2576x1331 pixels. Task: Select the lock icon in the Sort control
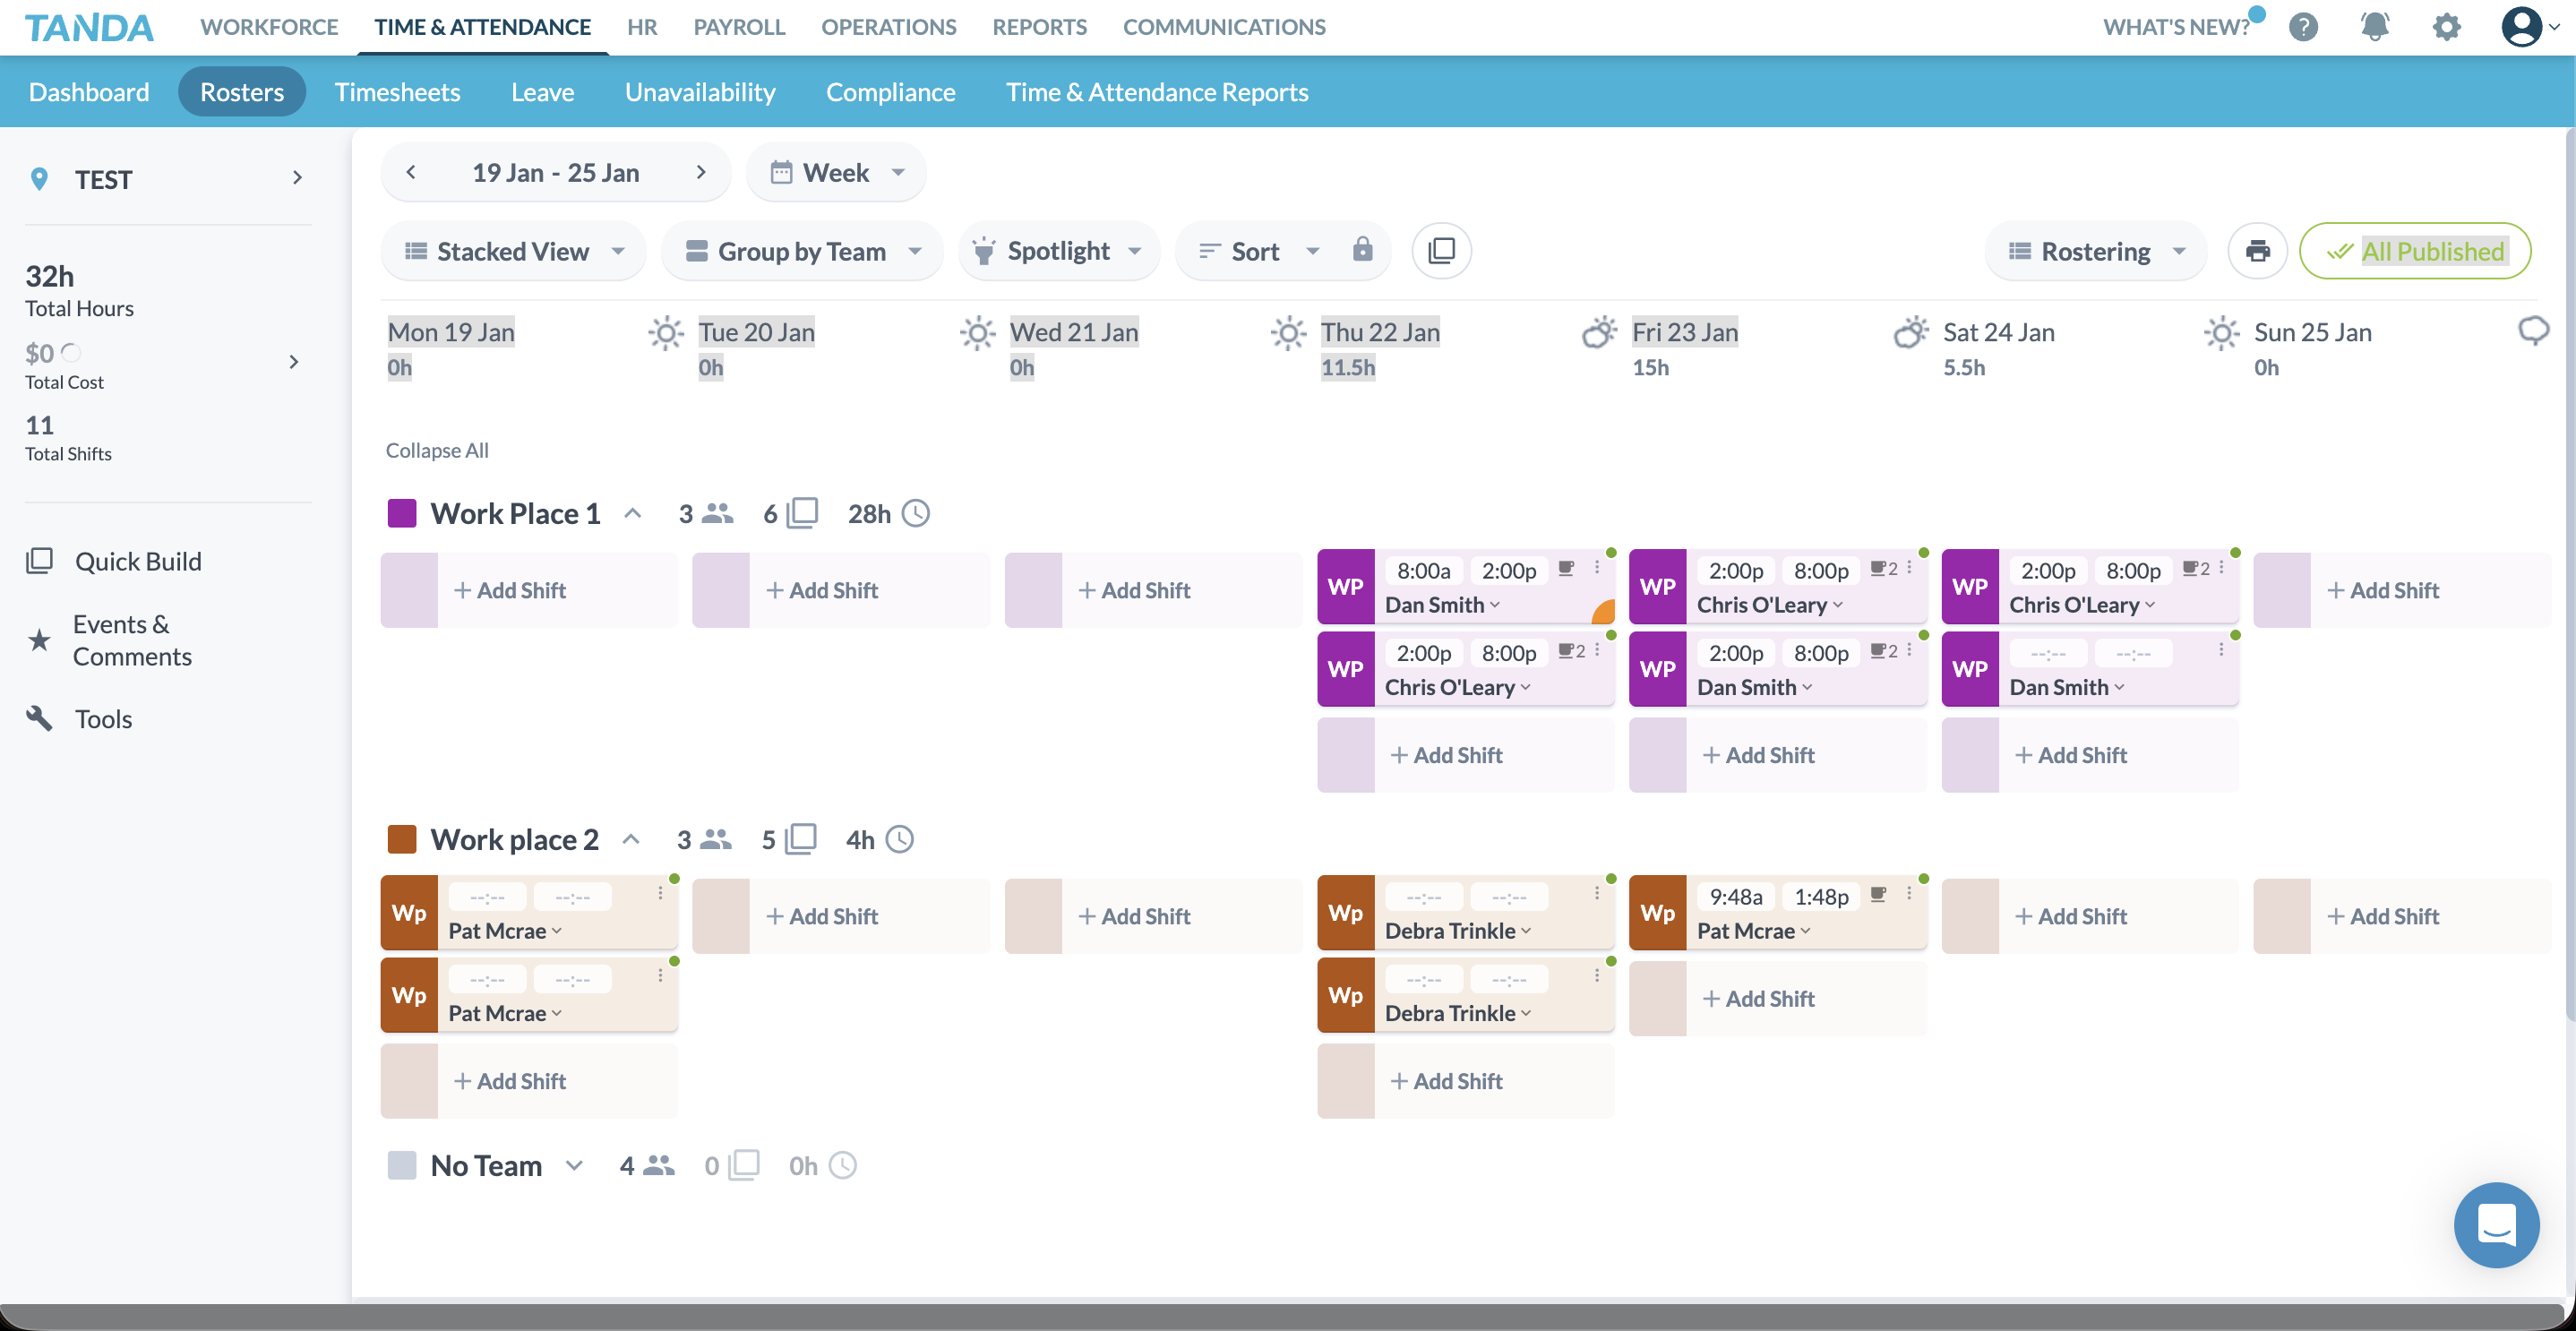pyautogui.click(x=1362, y=251)
